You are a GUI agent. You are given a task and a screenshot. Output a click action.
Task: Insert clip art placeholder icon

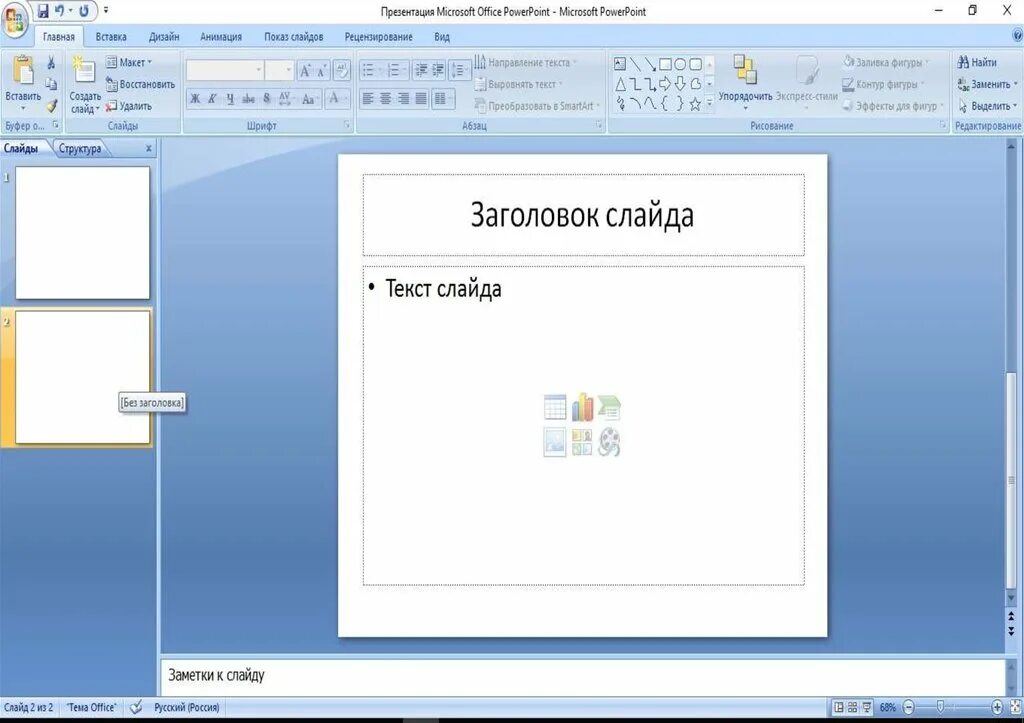tap(582, 442)
